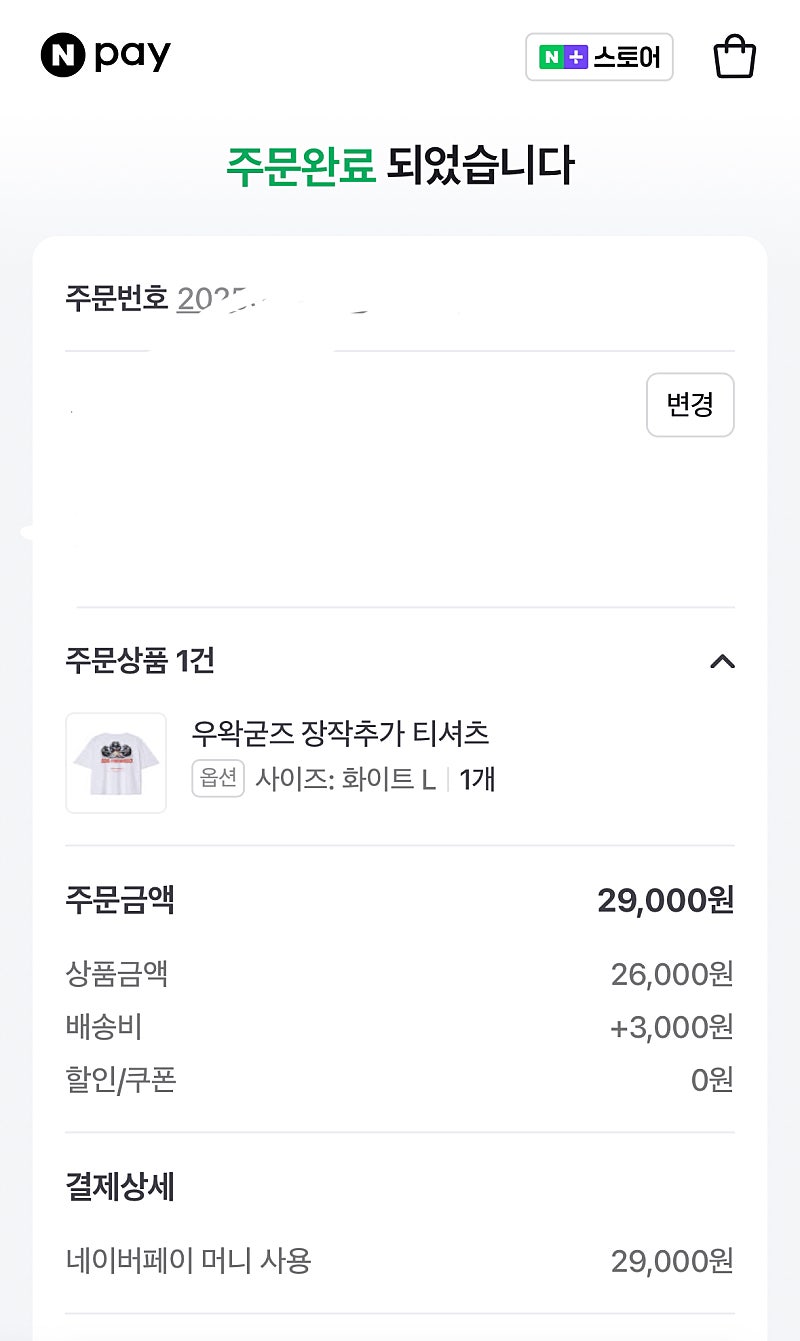Select the 사이즈: 화이트 L option text
Image resolution: width=800 pixels, height=1341 pixels.
[345, 779]
